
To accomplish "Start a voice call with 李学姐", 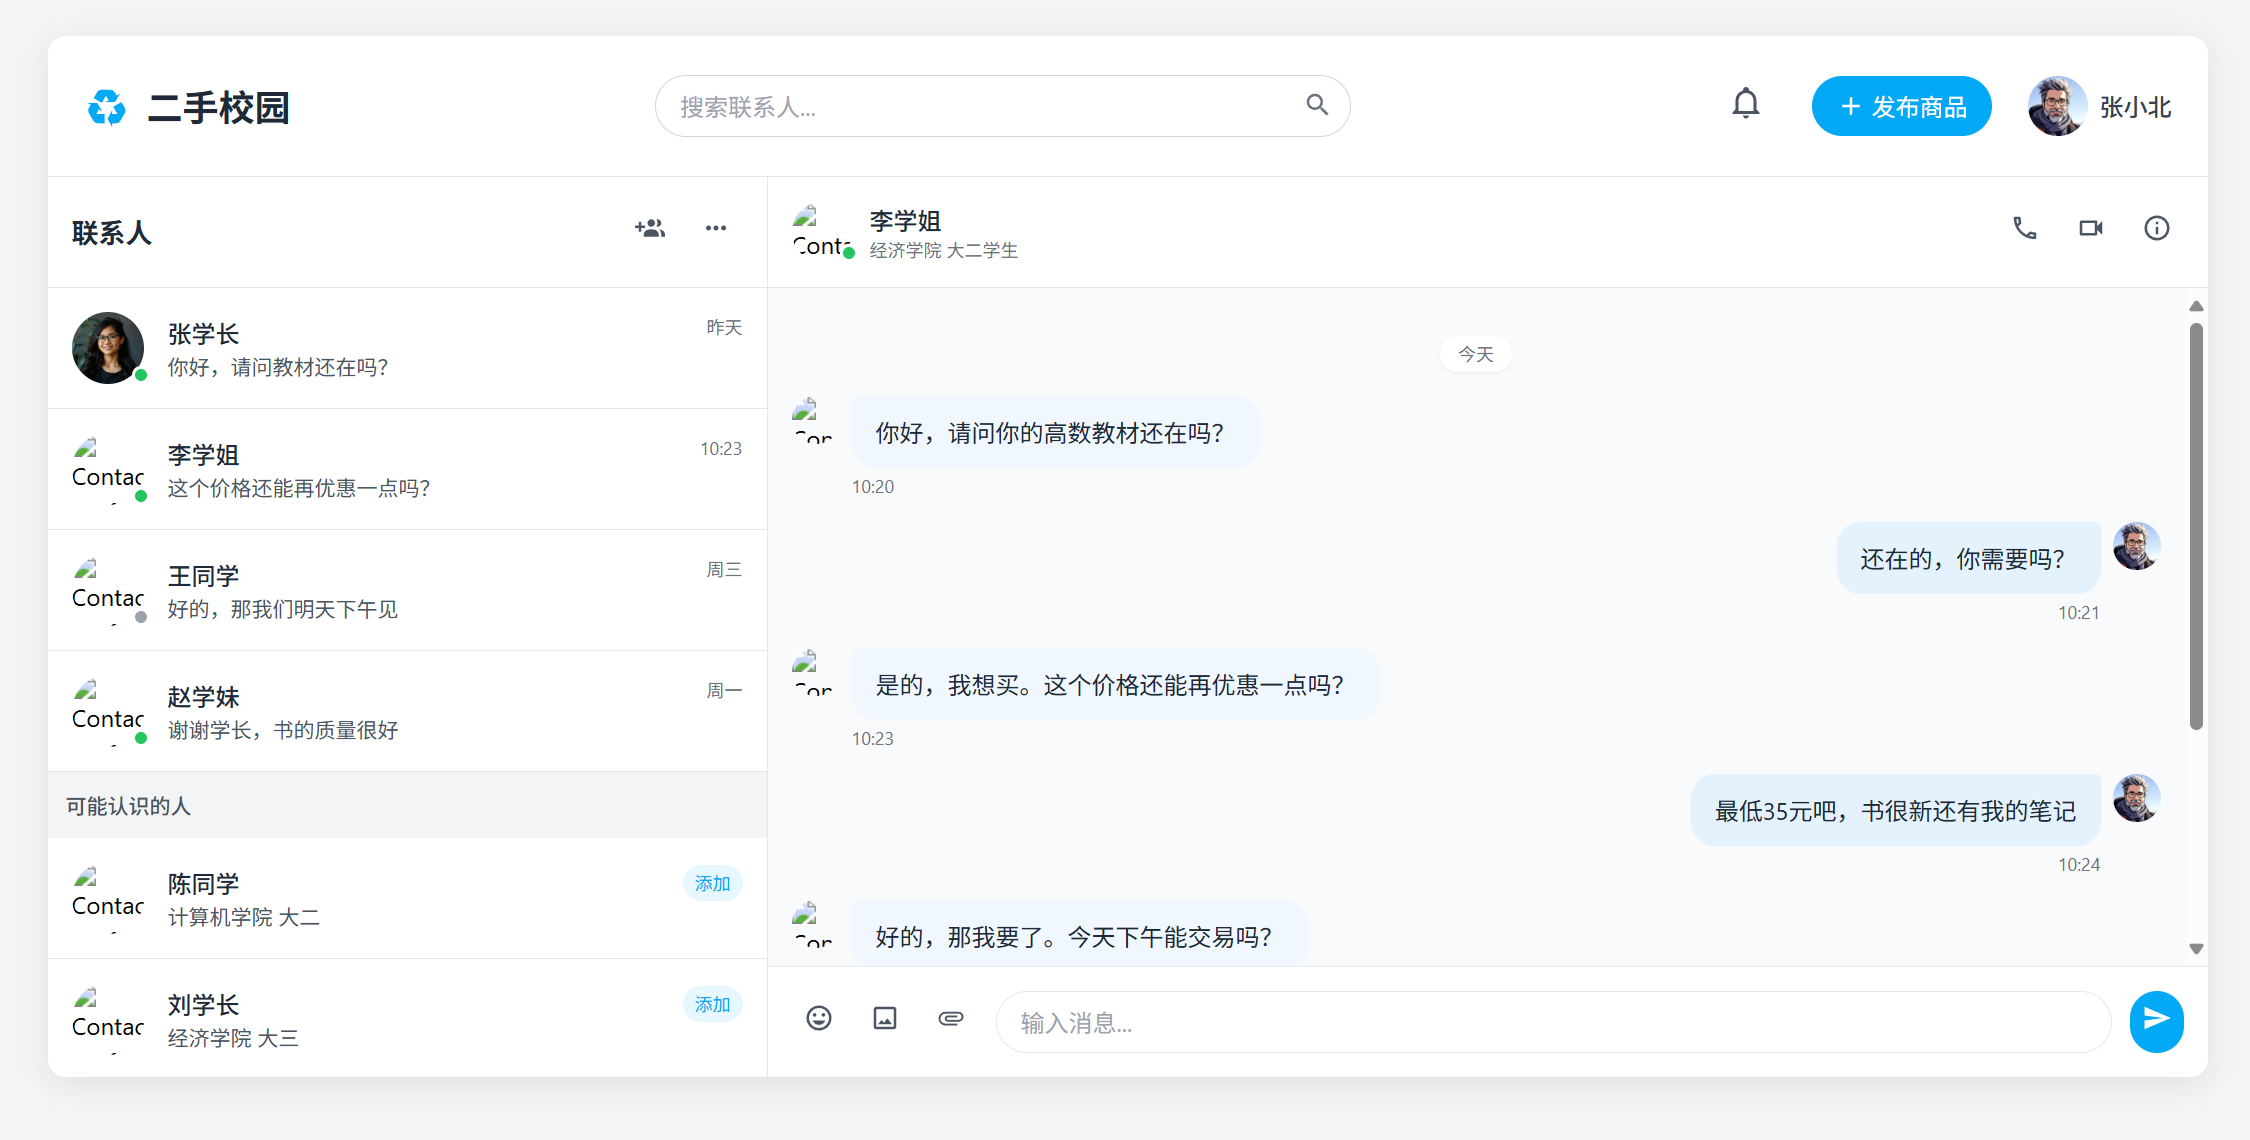I will pos(2024,228).
